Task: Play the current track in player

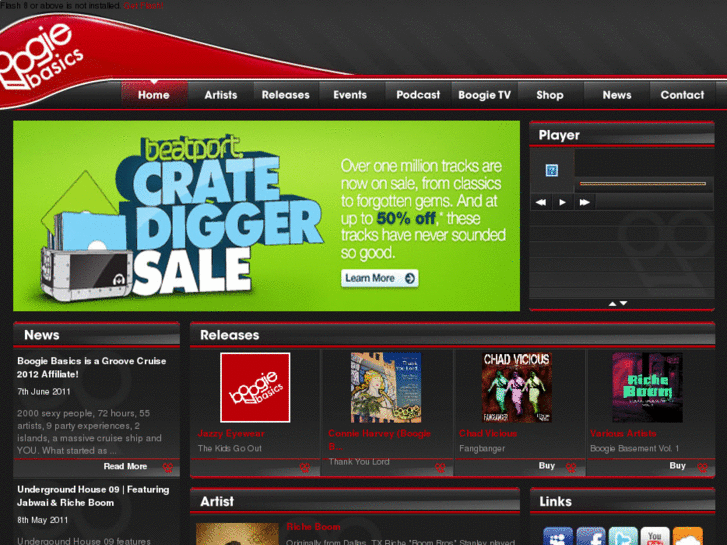Action: (562, 202)
